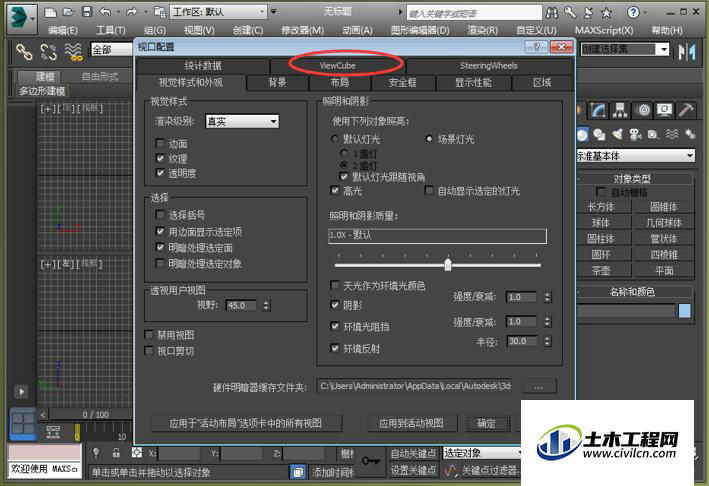Click the 茶壶 (Teapot) primitive button
This screenshot has height=486, width=709.
(601, 270)
